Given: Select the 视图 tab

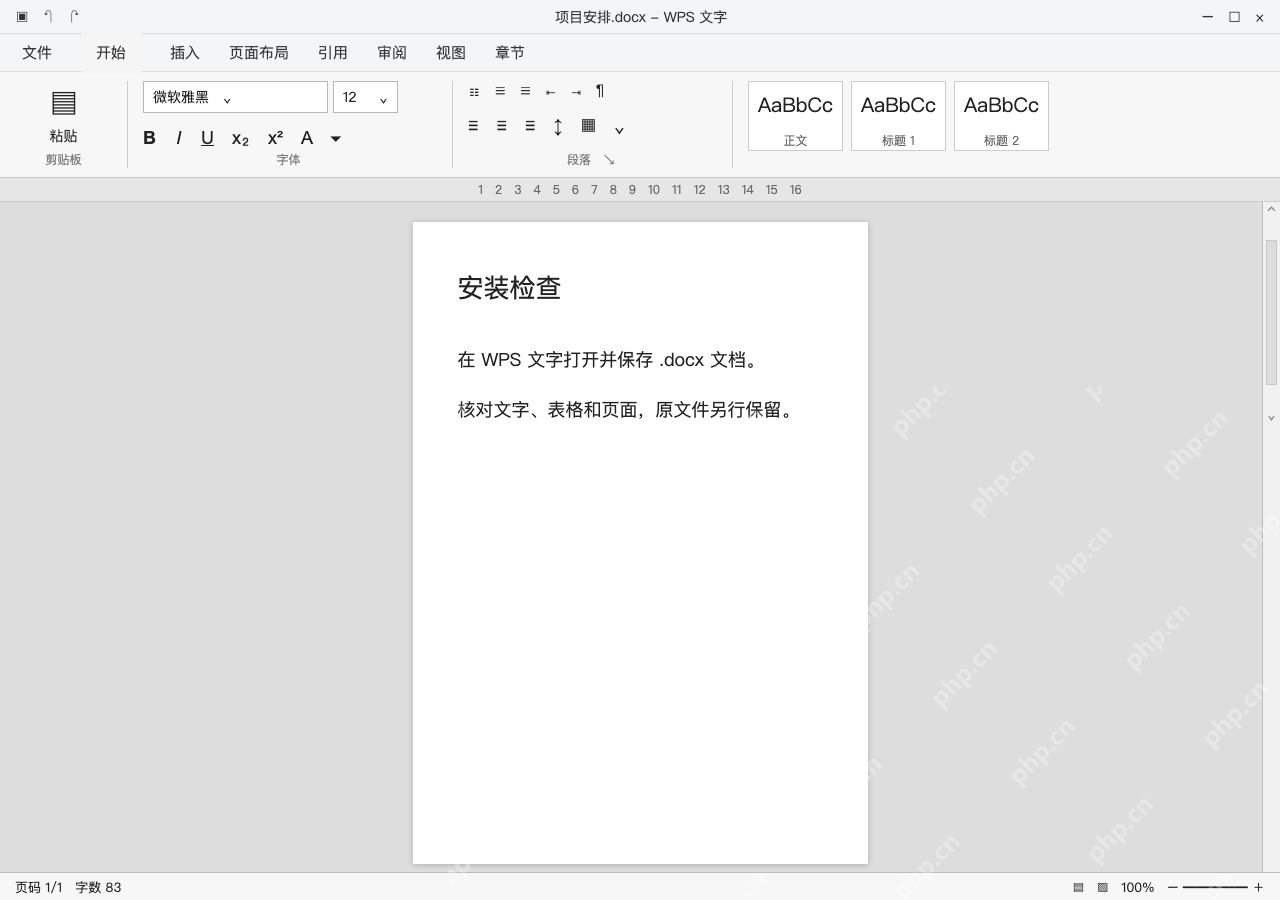Looking at the screenshot, I should (x=451, y=53).
